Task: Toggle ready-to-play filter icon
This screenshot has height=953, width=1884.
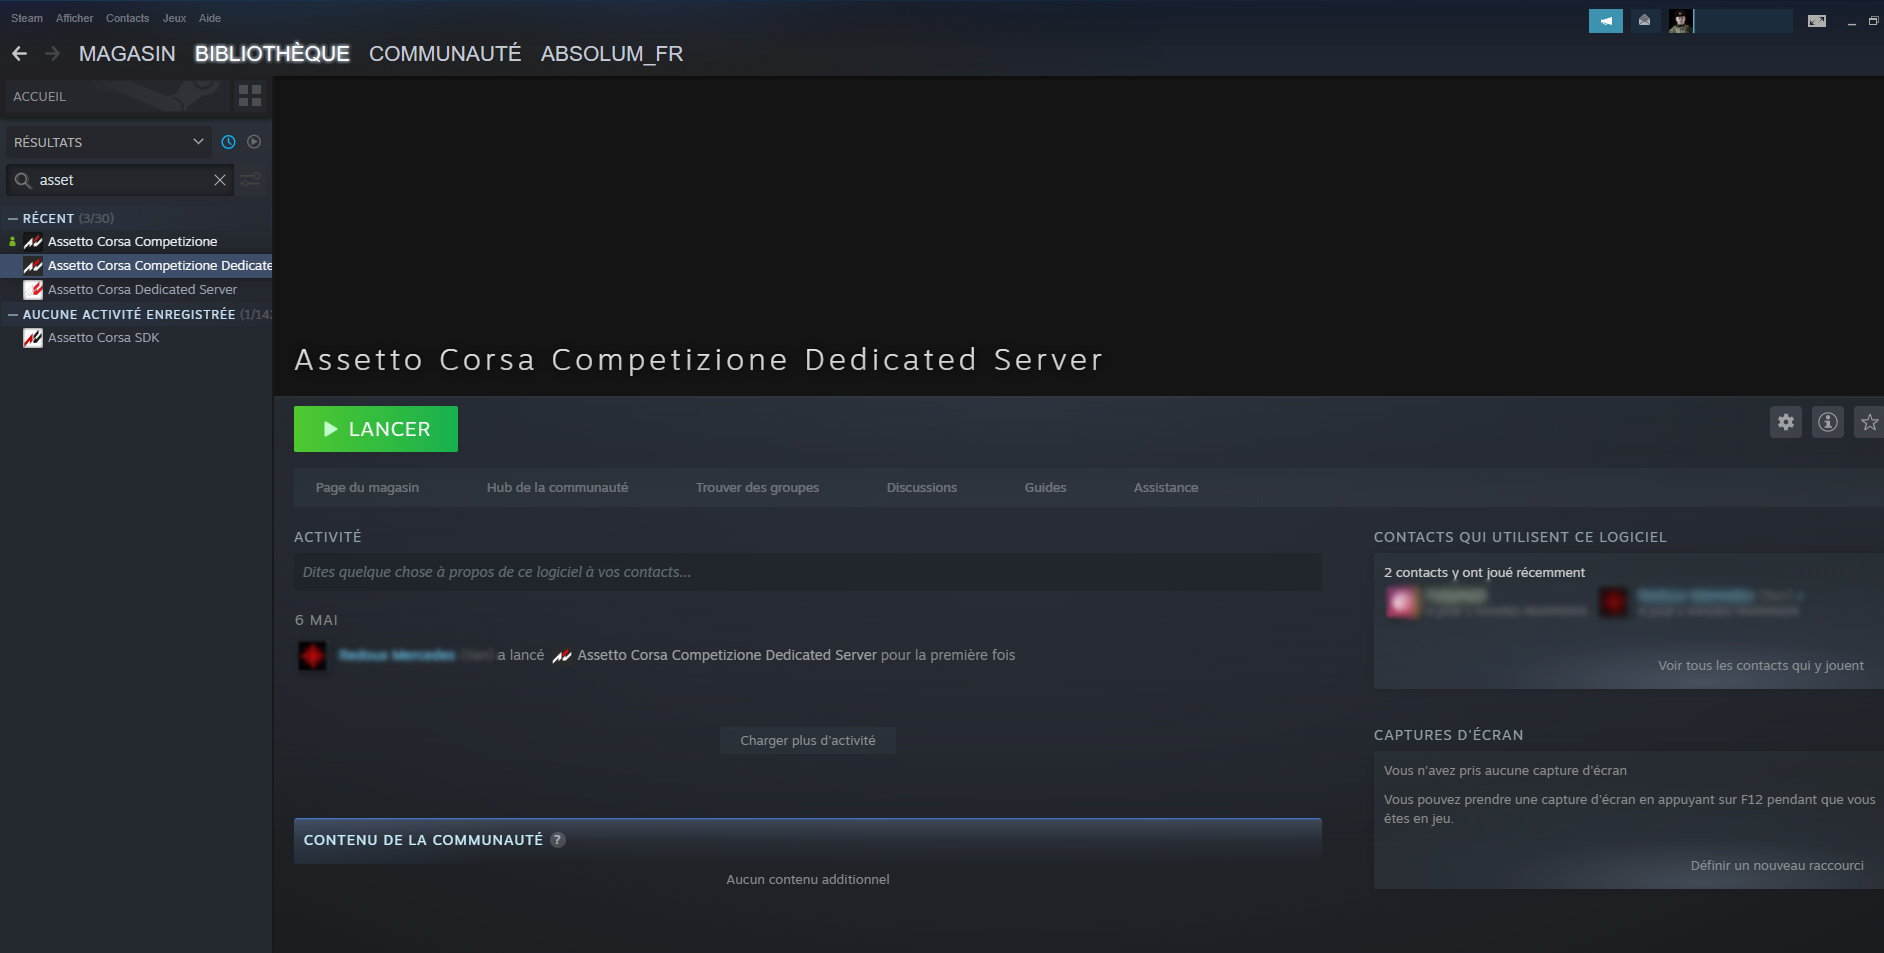Action: (x=254, y=142)
